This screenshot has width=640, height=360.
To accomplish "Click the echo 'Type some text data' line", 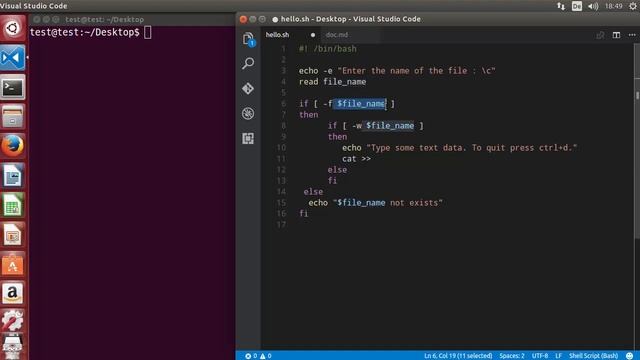I will click(460, 148).
